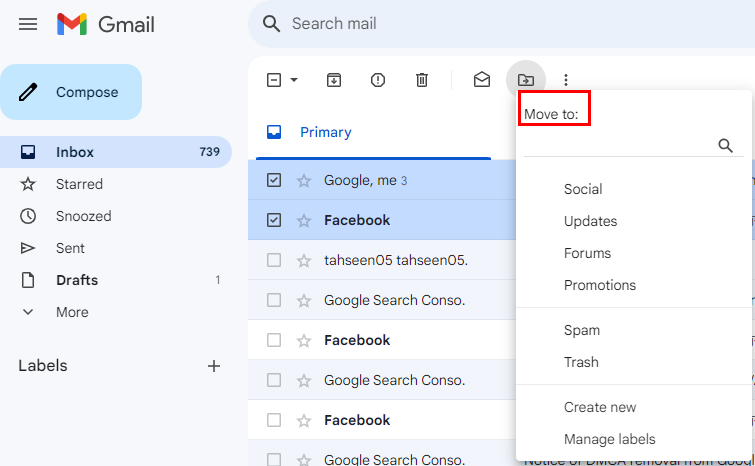The image size is (755, 466).
Task: Report selected emails as spam
Action: pyautogui.click(x=378, y=79)
